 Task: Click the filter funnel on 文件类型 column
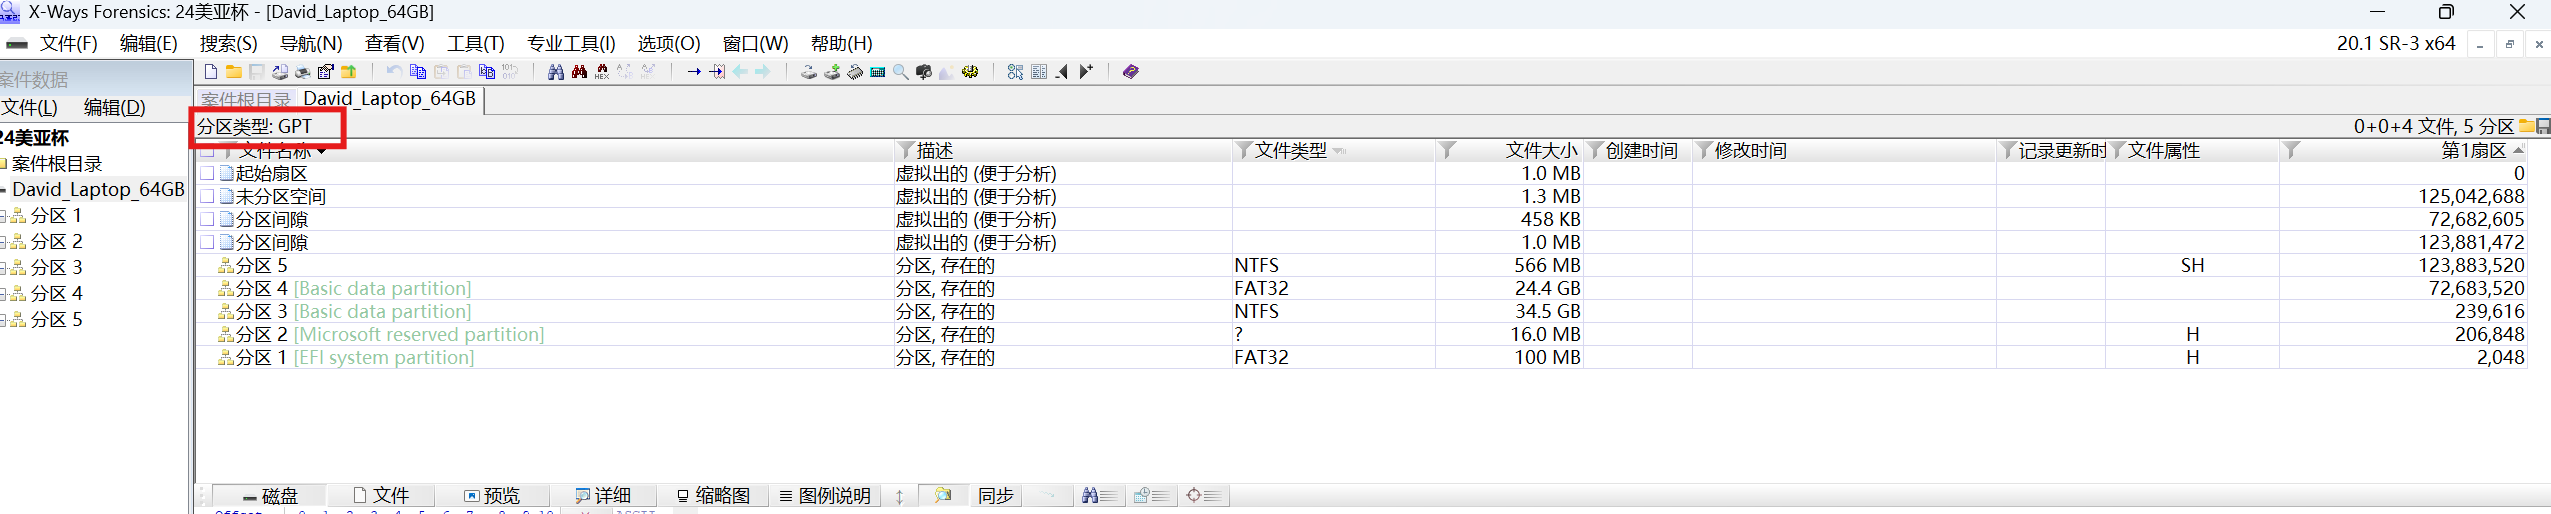1244,150
